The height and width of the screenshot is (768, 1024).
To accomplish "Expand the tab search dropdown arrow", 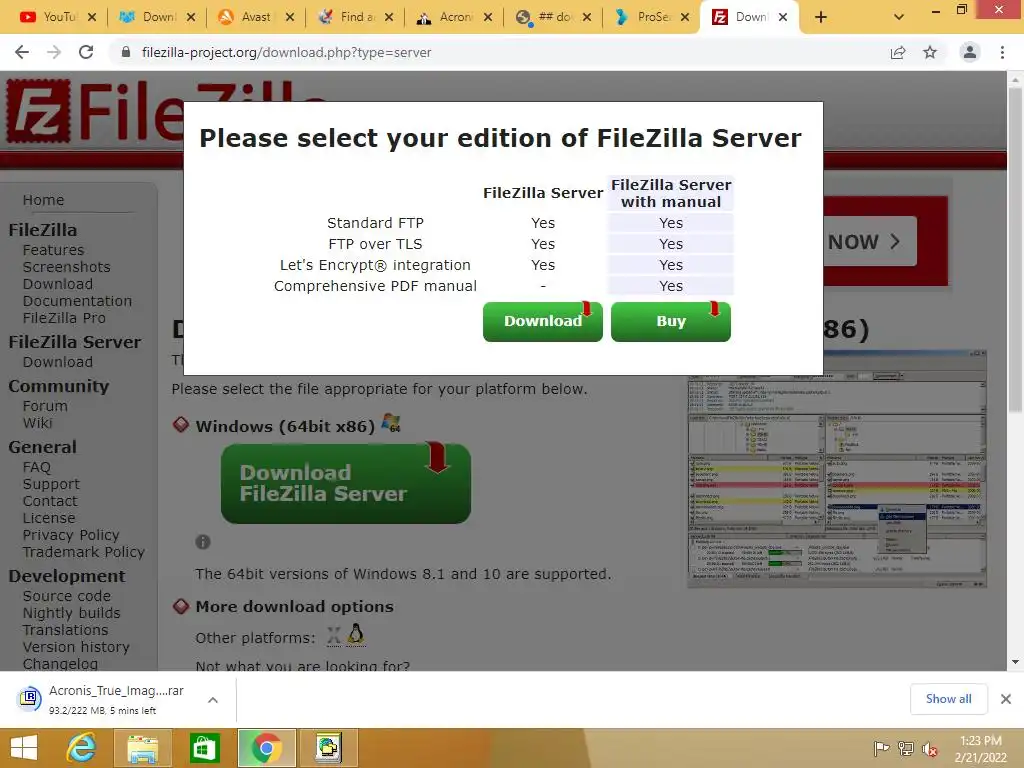I will [899, 18].
